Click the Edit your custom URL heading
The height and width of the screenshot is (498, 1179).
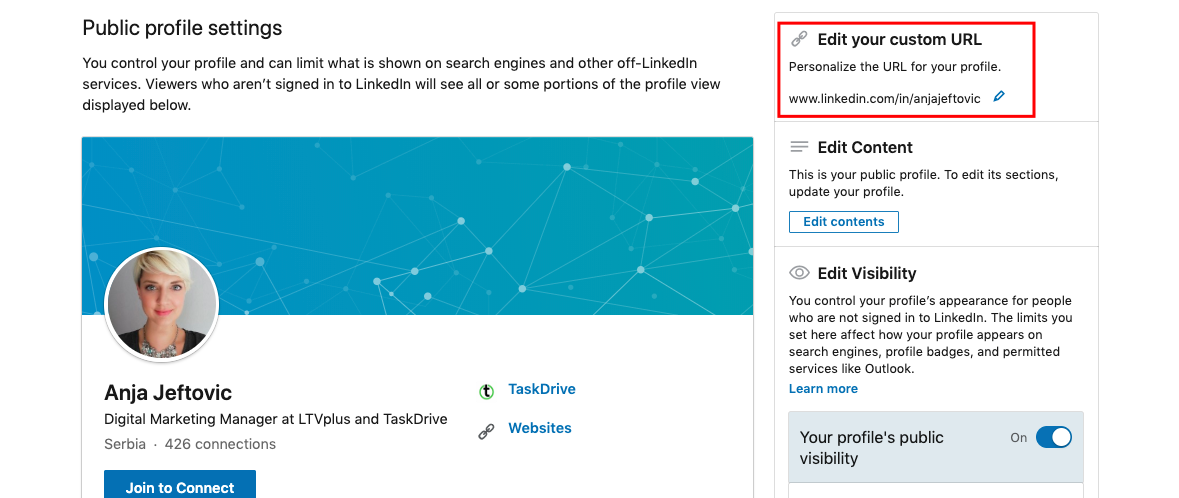(x=899, y=40)
